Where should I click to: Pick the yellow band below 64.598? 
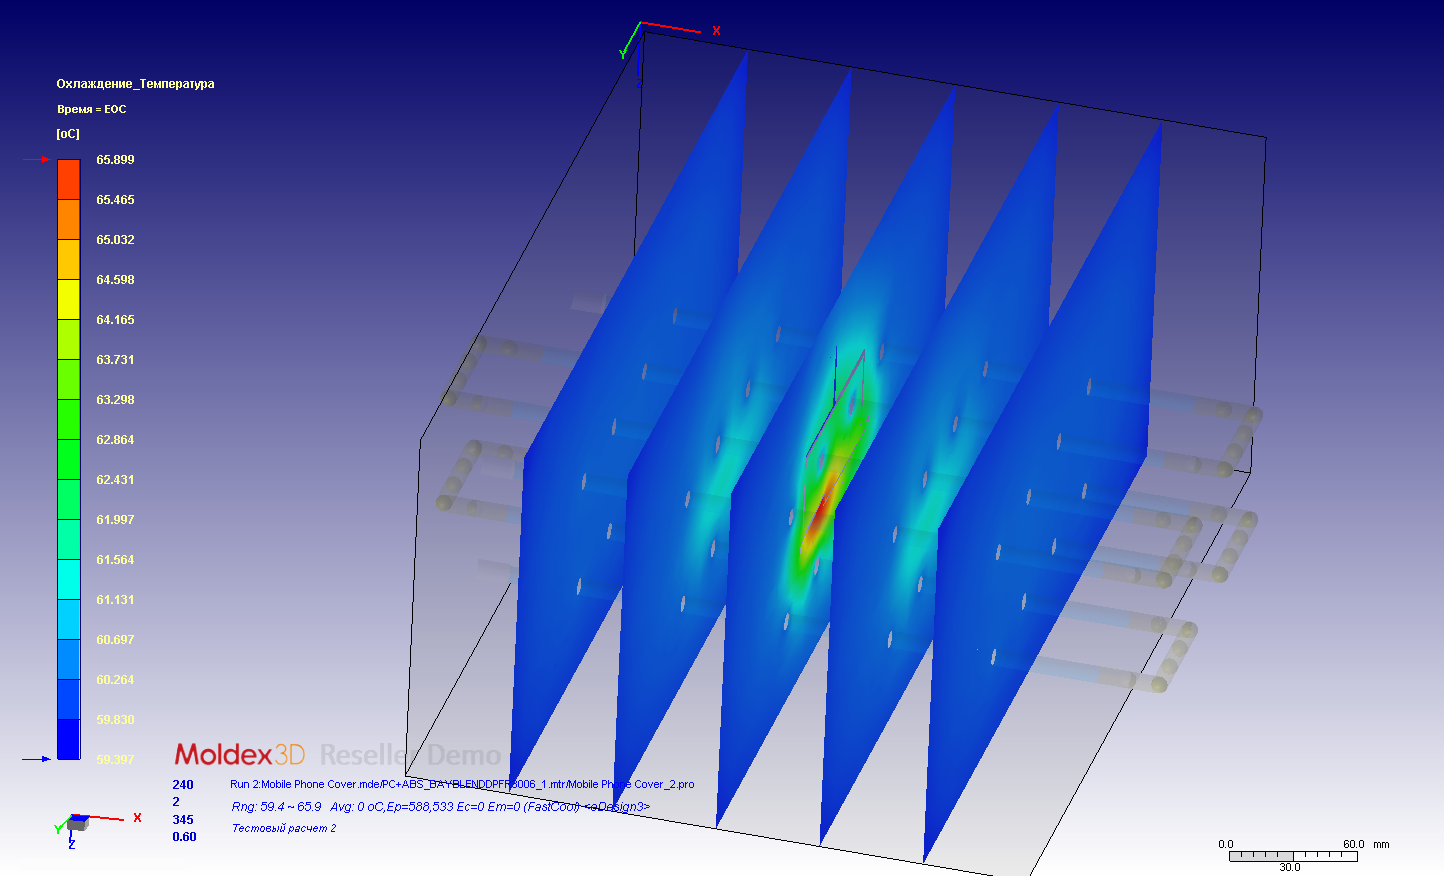(x=68, y=299)
